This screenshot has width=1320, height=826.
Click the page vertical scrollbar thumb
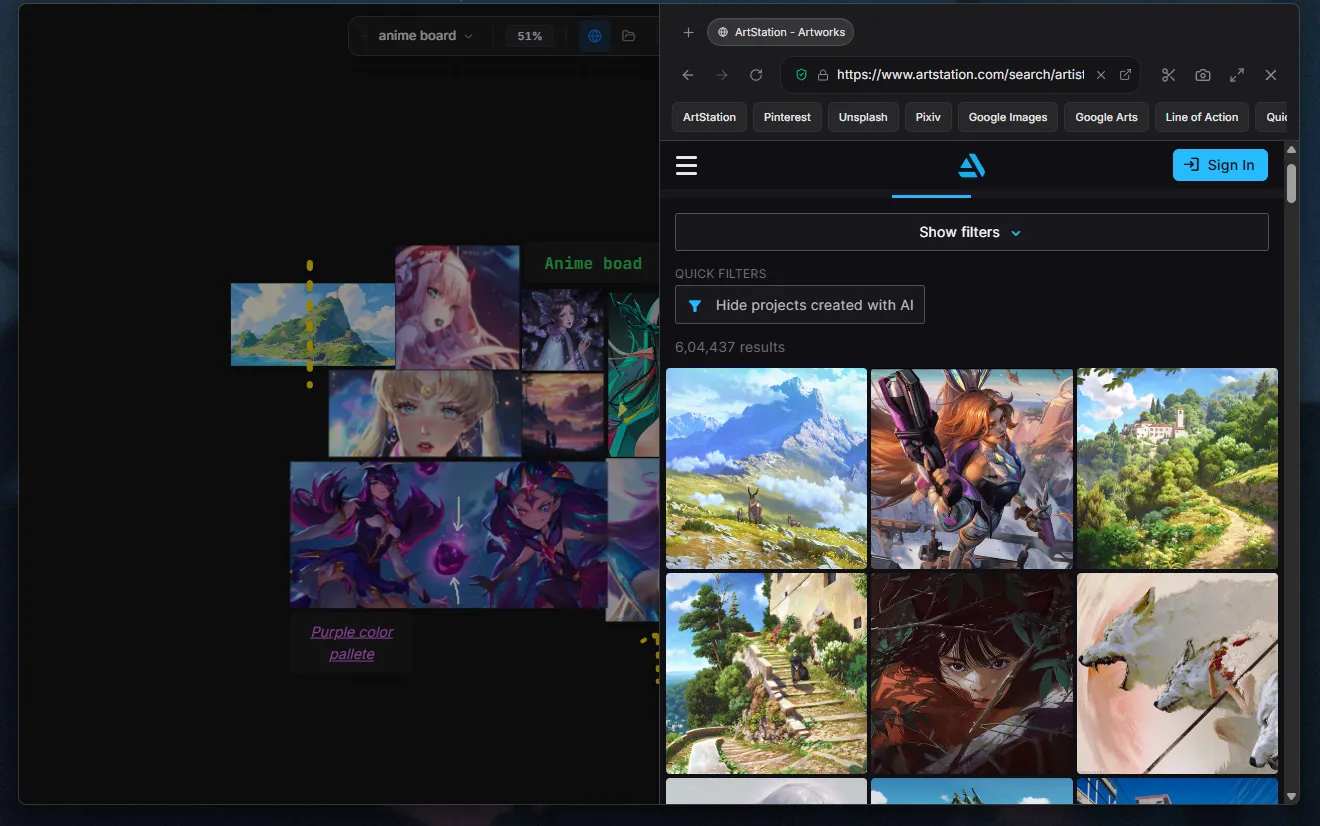(1291, 183)
